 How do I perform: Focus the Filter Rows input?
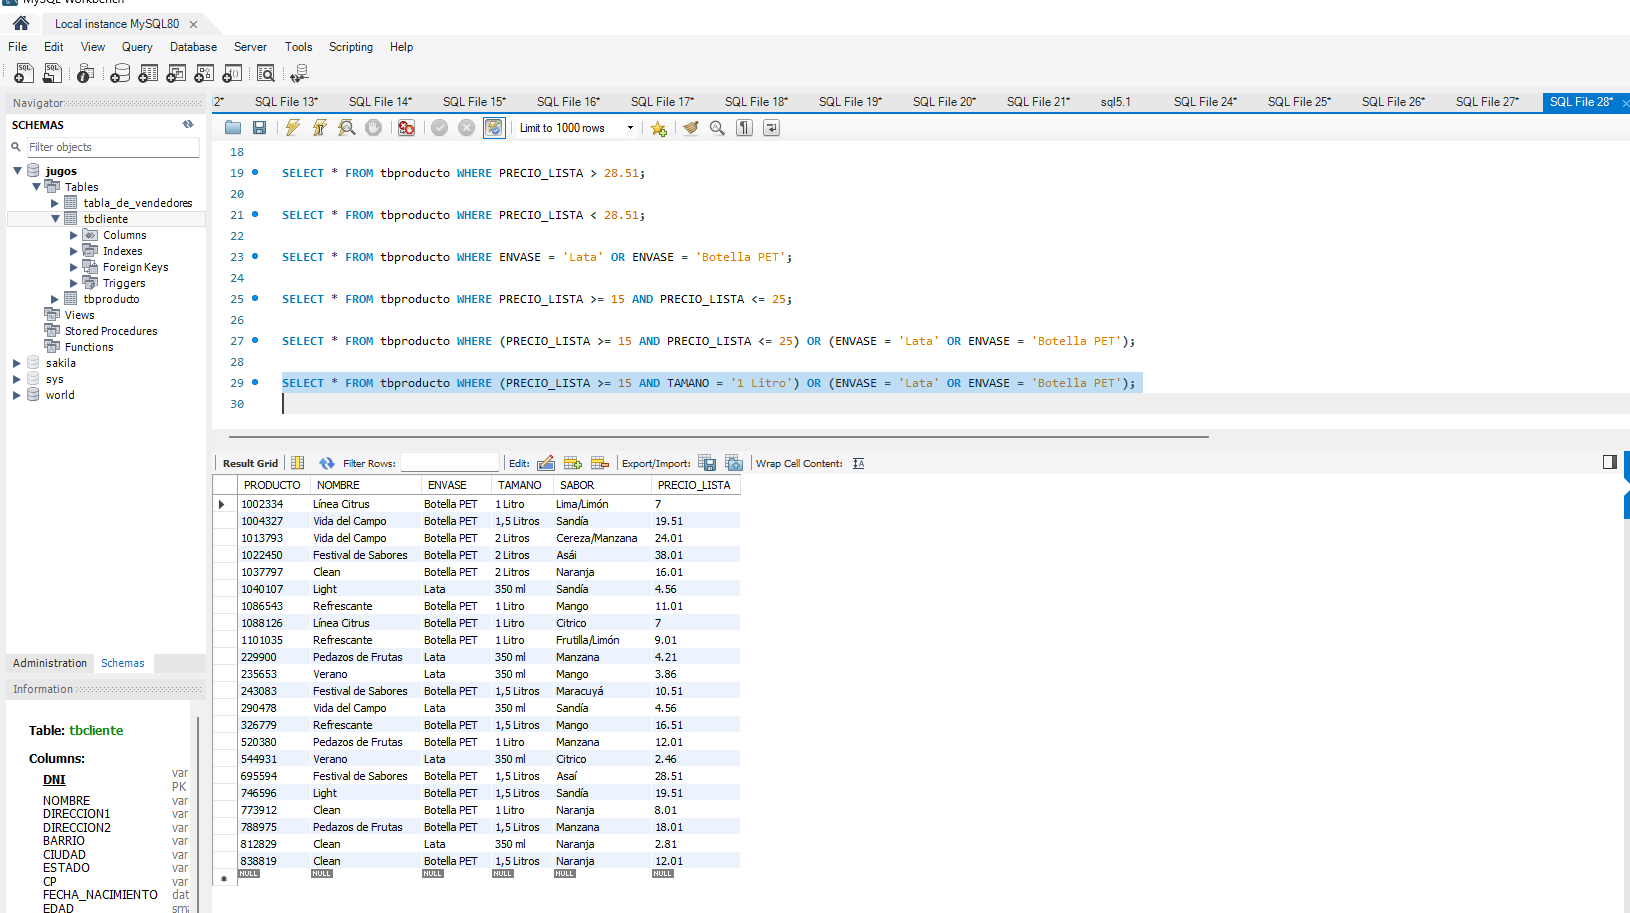(450, 463)
